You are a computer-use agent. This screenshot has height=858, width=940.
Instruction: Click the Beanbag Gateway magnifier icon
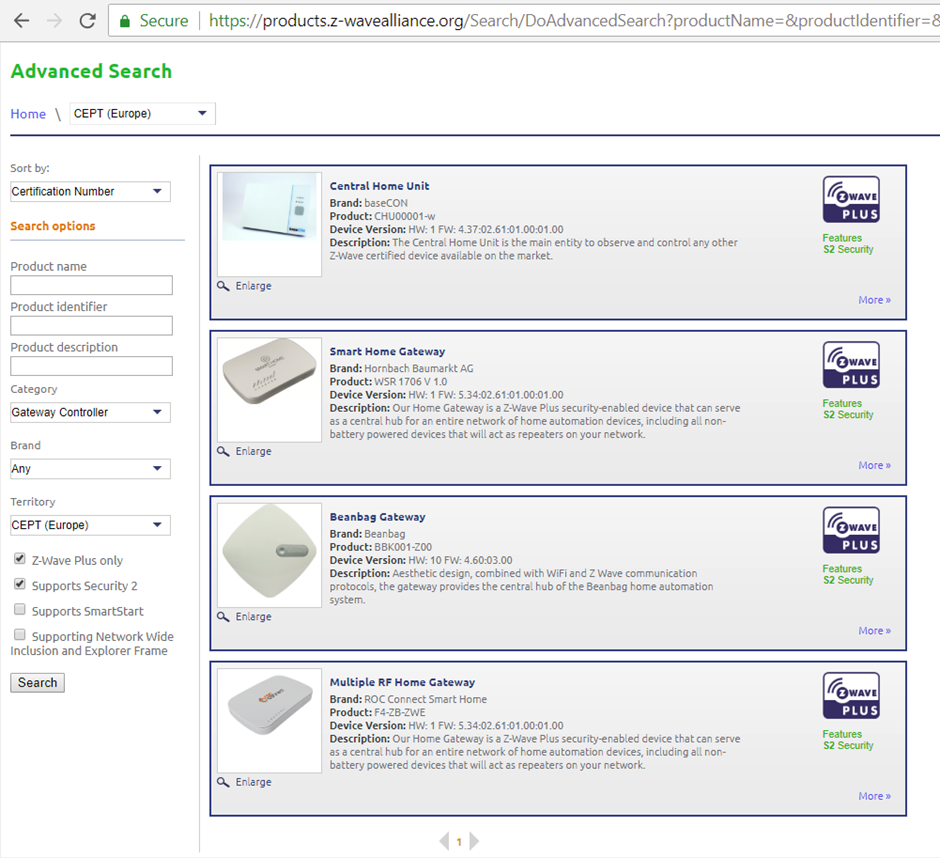[x=223, y=617]
